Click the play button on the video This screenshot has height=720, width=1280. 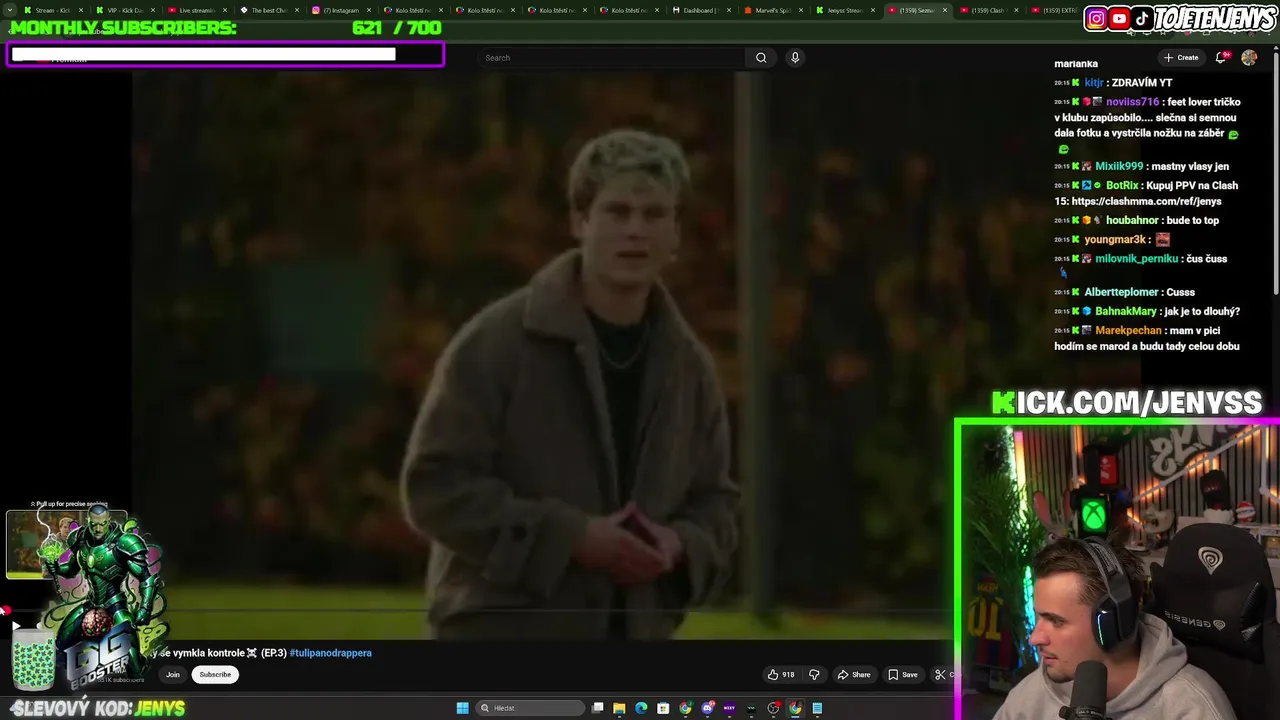click(16, 626)
